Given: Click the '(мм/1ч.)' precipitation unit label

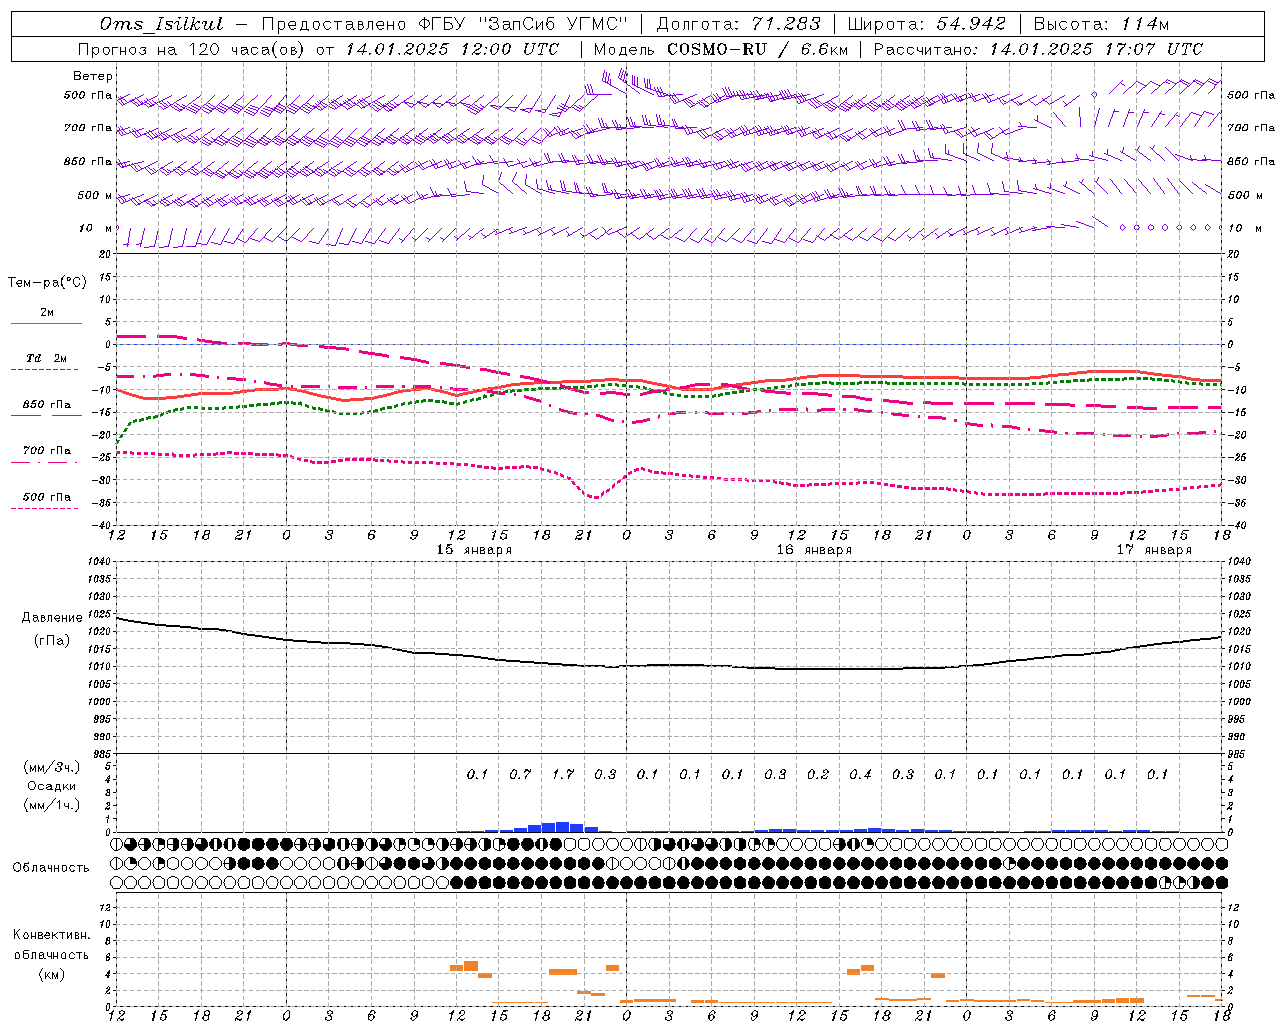Looking at the screenshot, I should 52,806.
